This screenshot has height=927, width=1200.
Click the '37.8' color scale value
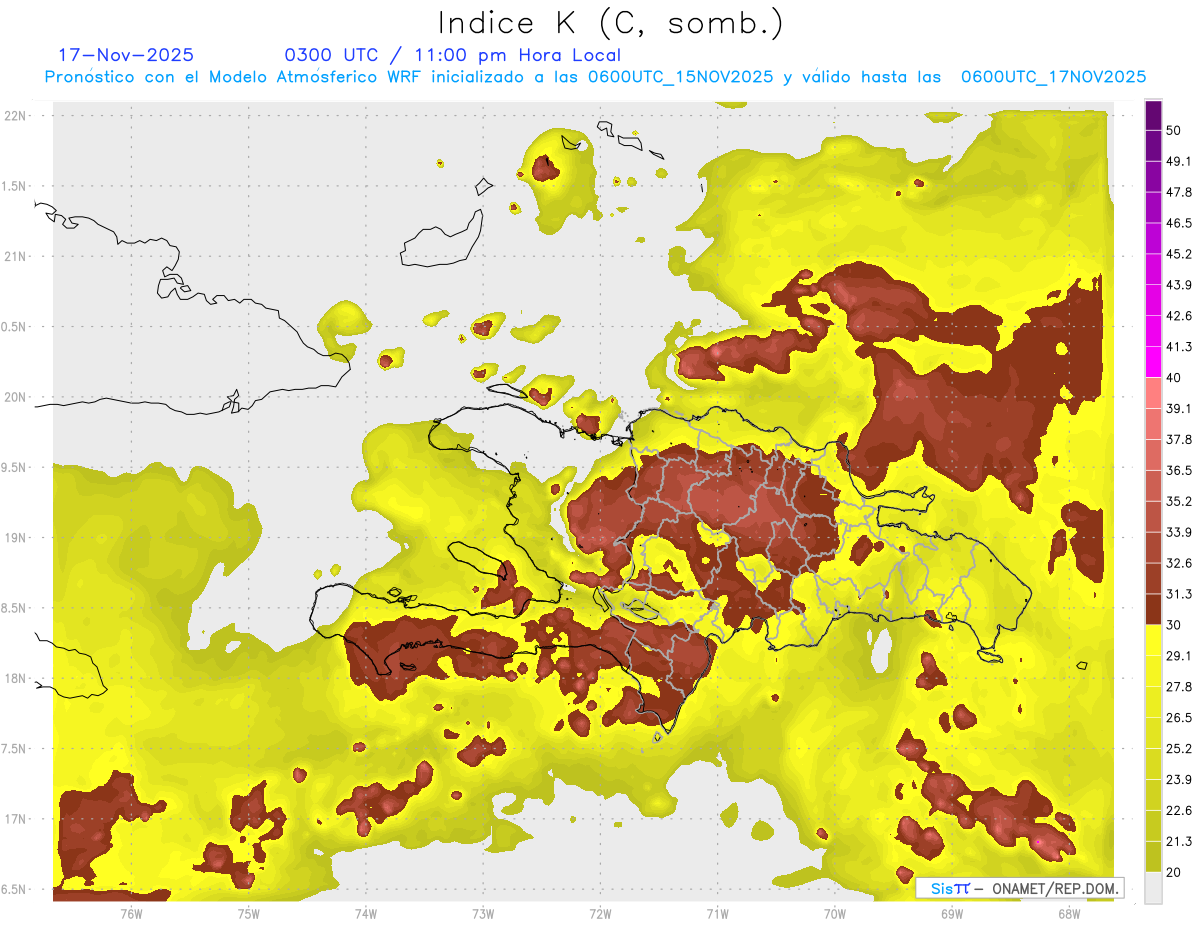coord(1179,440)
